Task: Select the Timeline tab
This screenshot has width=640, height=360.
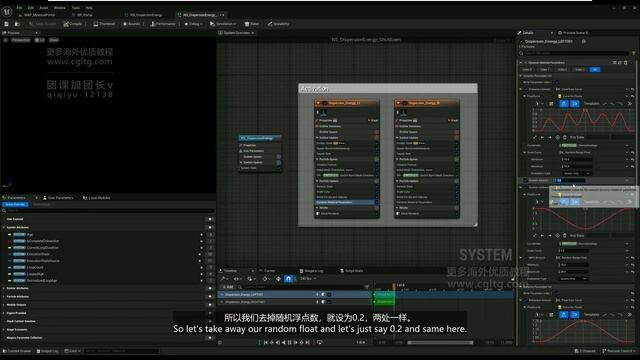Action: click(x=231, y=271)
